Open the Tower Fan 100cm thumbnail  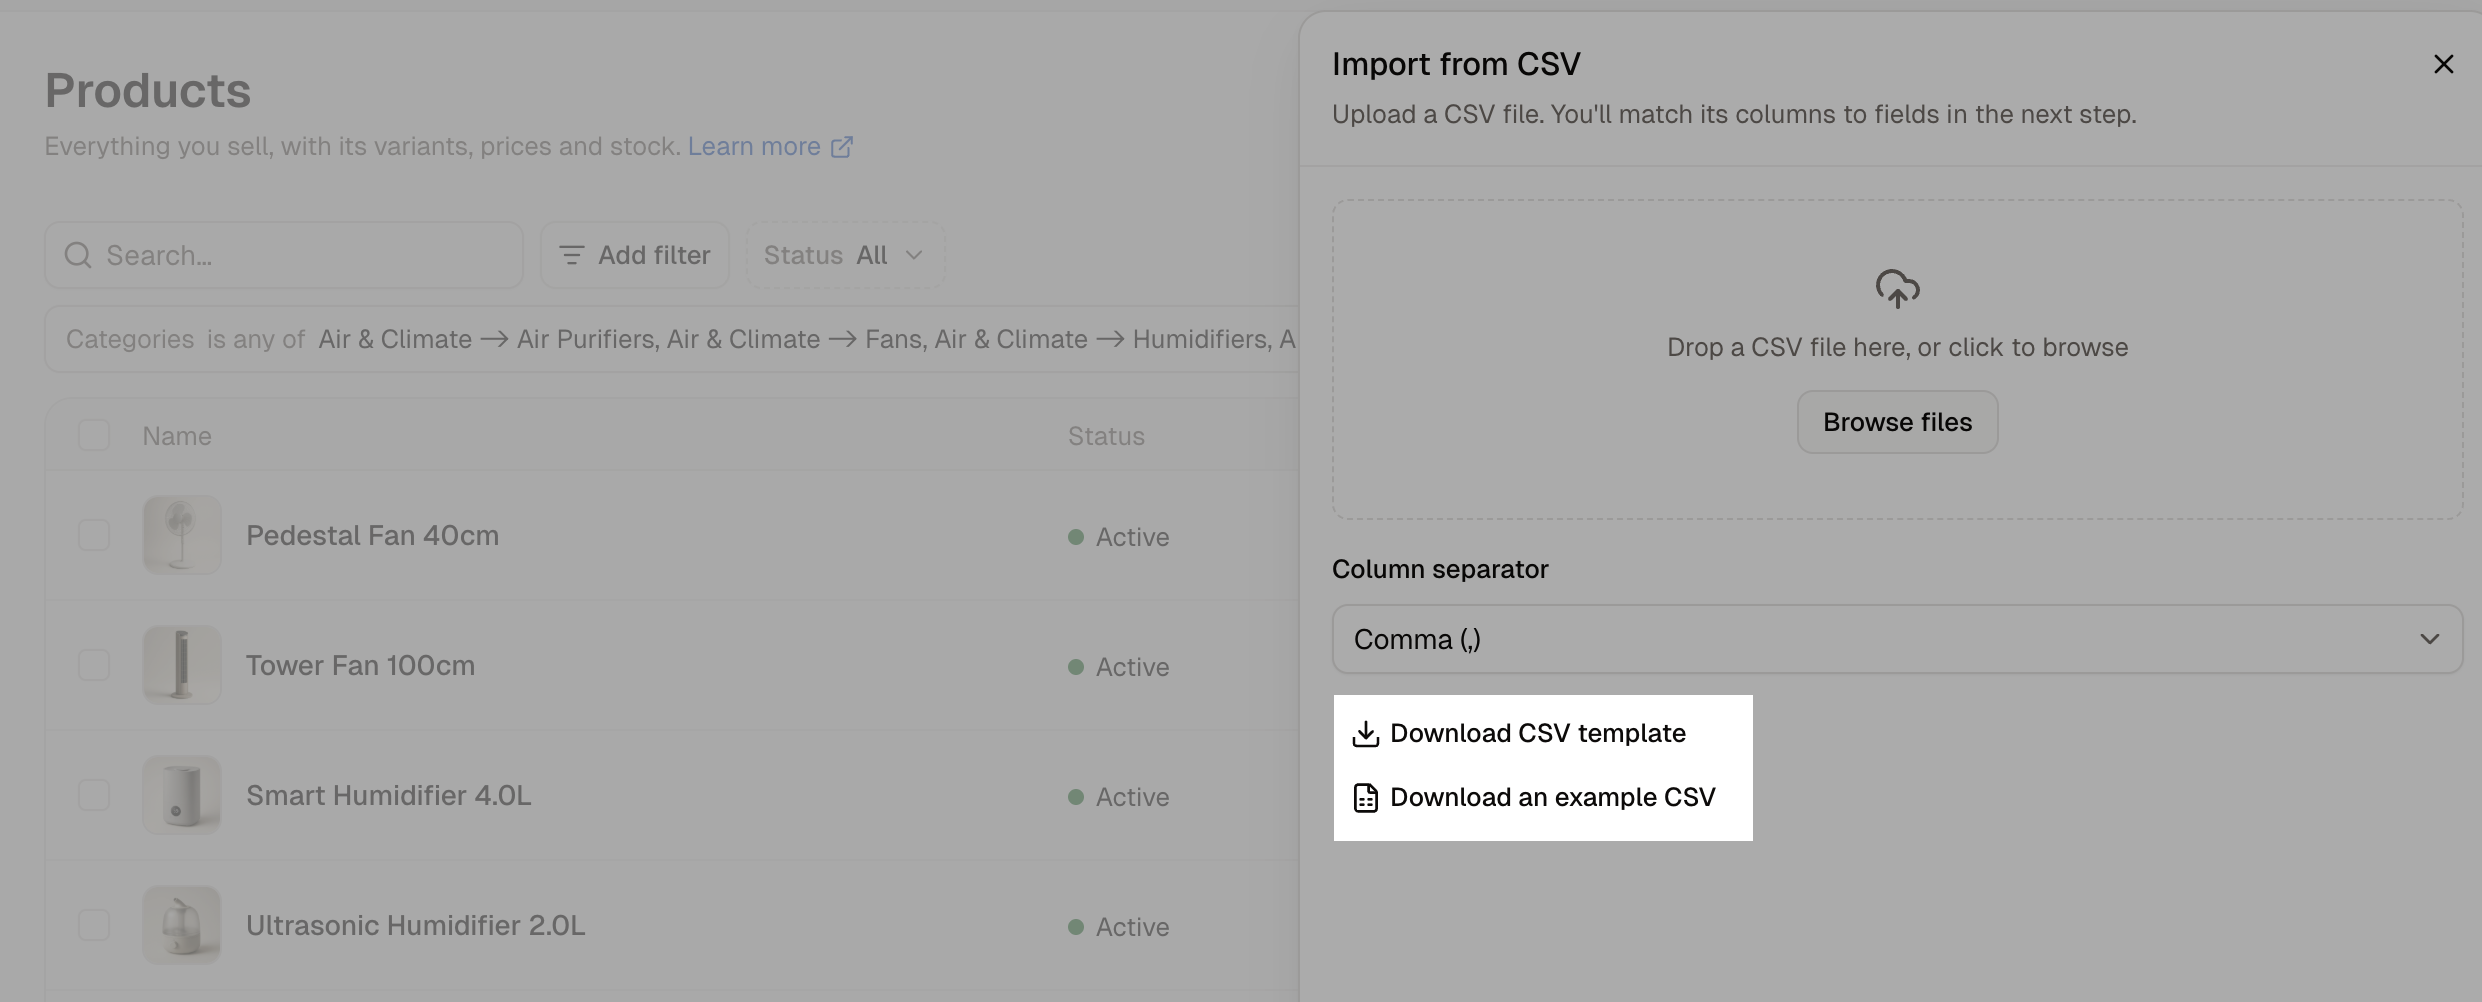coord(182,665)
